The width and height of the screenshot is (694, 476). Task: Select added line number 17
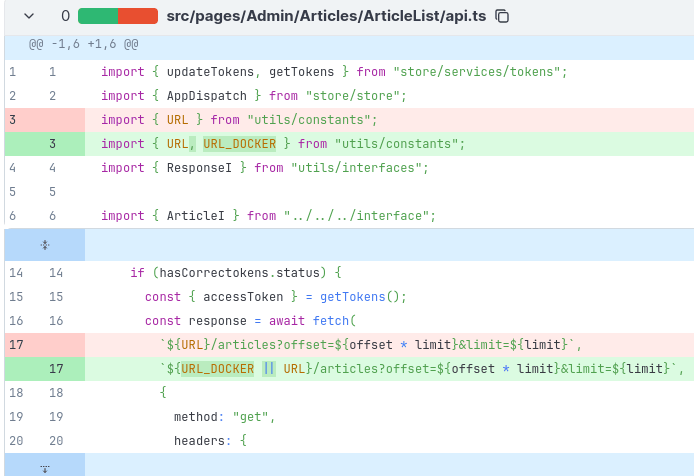(x=56, y=368)
